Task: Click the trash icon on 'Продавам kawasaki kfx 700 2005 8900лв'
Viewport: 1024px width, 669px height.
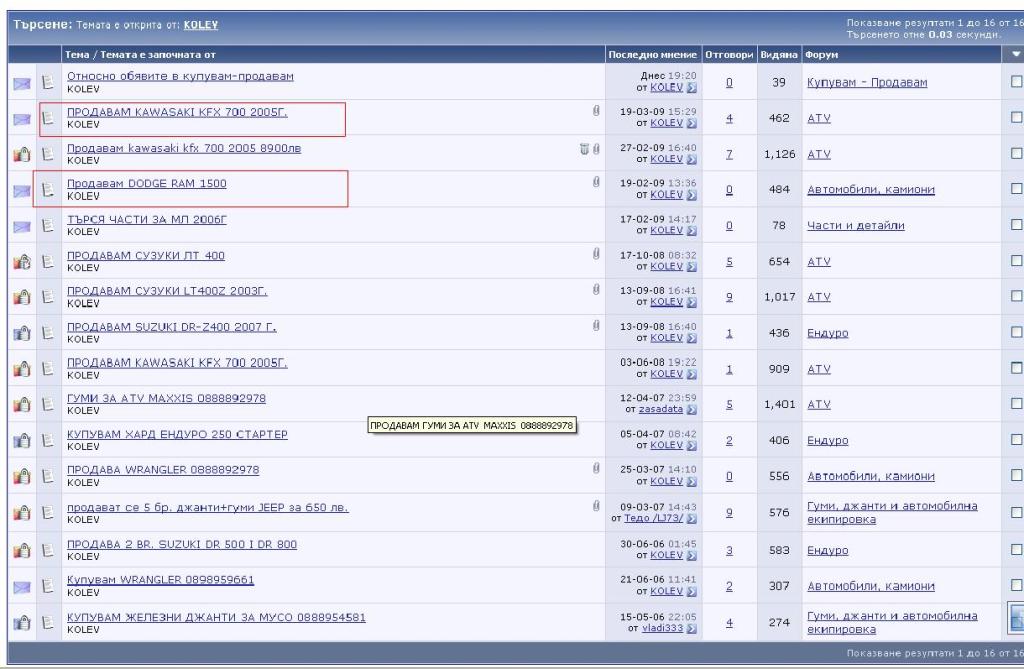Action: coord(584,149)
